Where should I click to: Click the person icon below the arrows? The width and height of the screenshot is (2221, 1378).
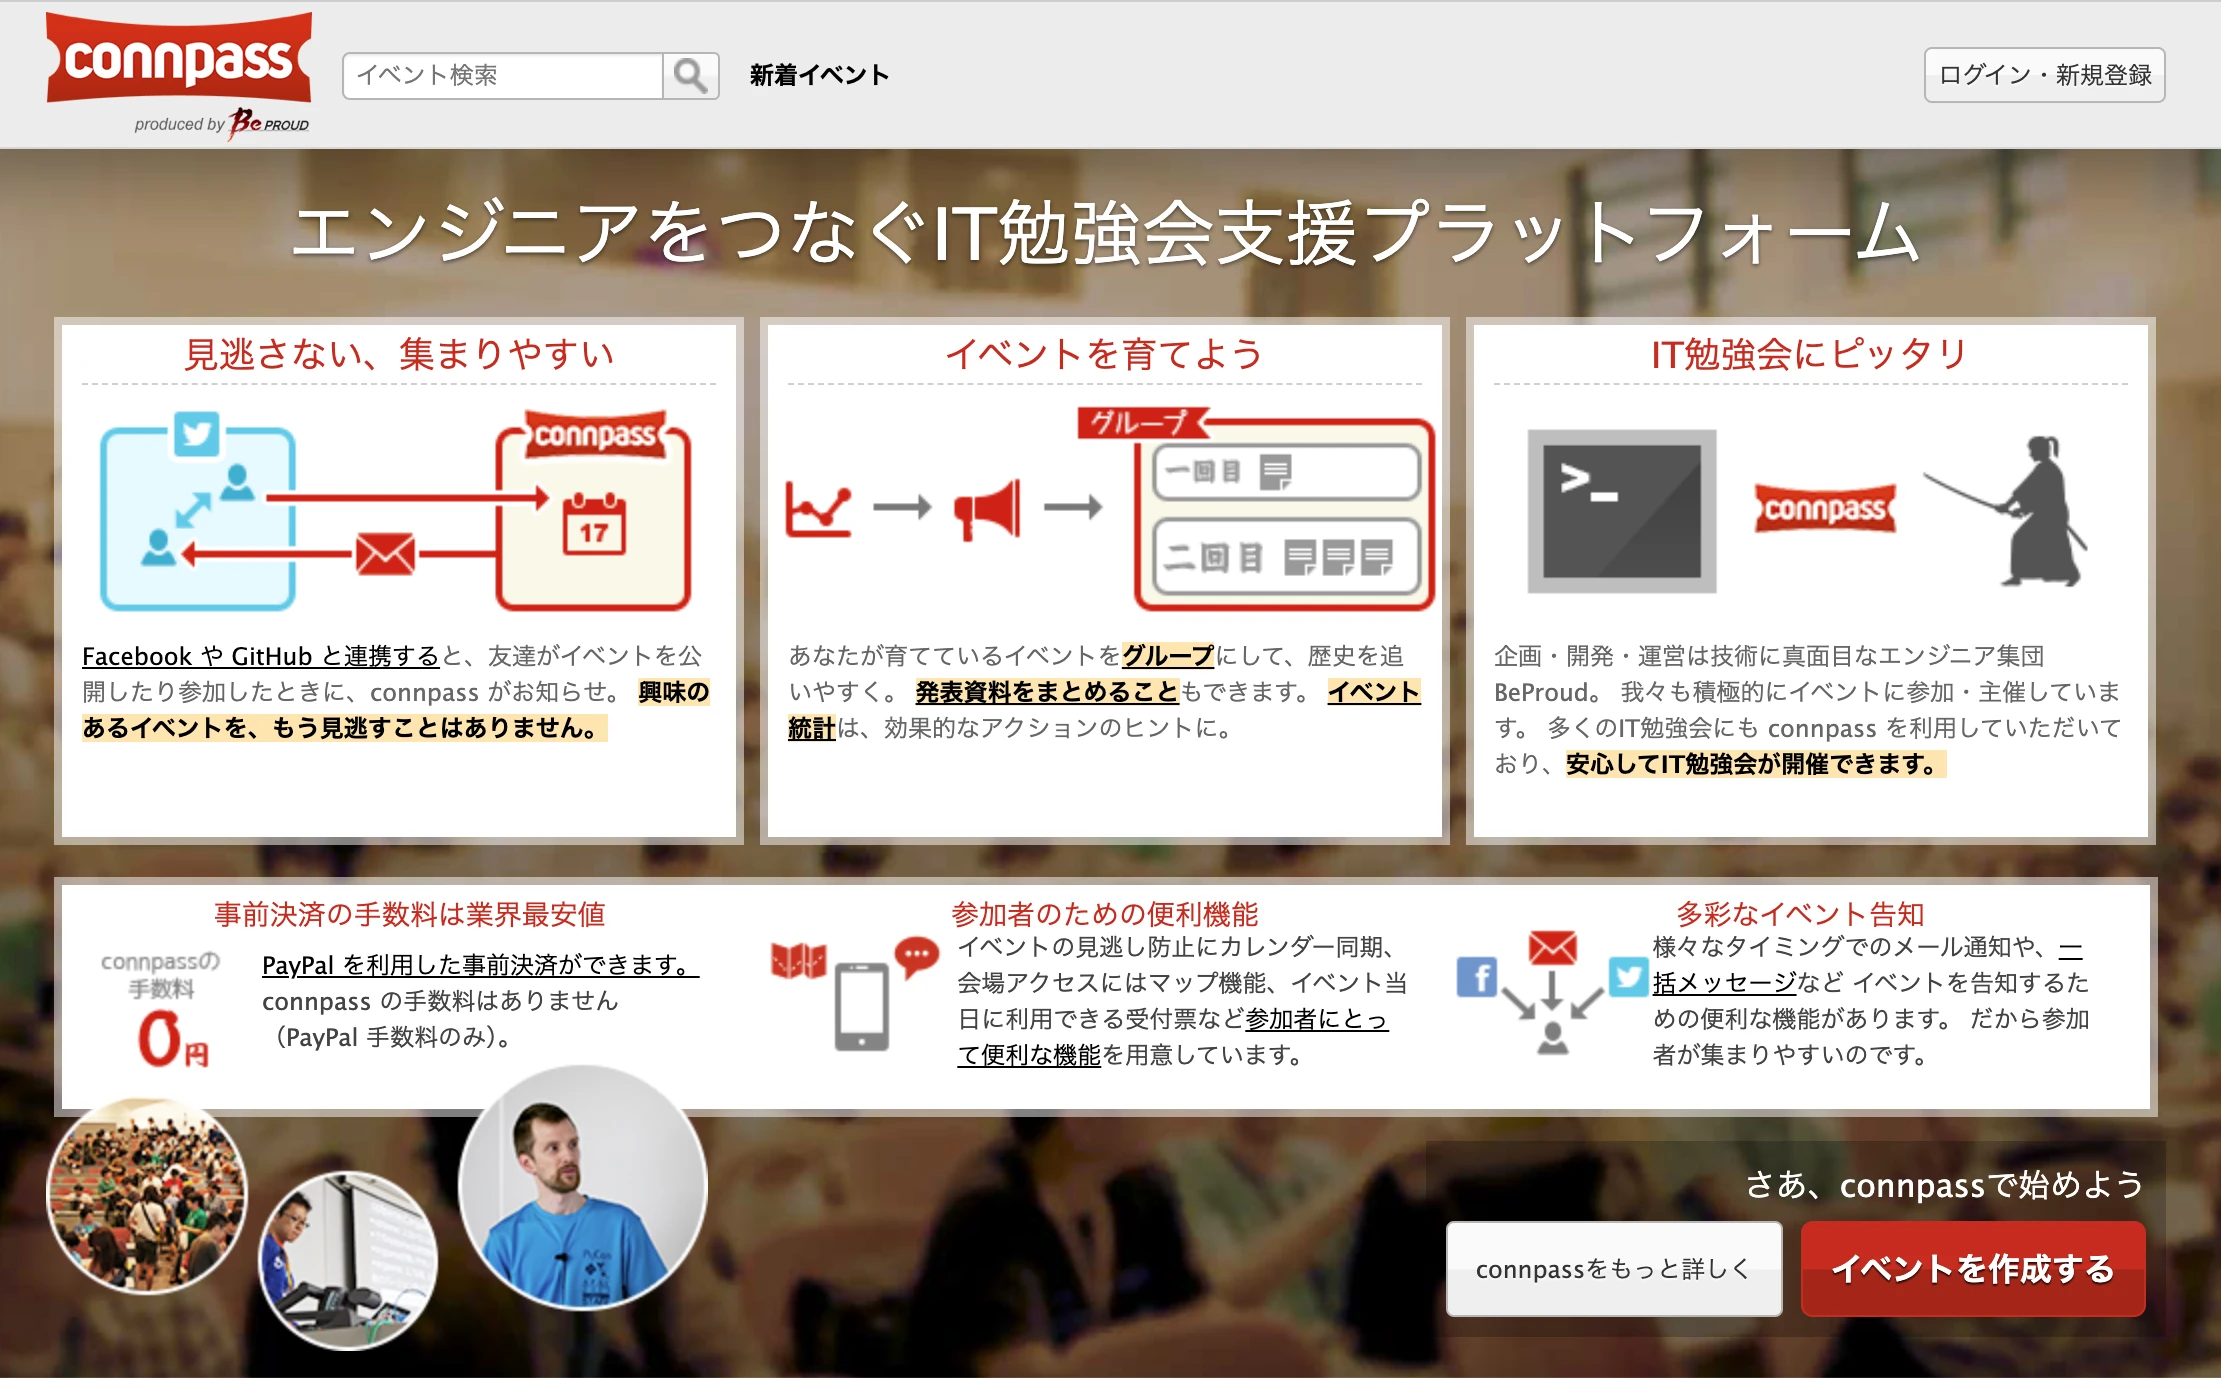point(1552,1038)
